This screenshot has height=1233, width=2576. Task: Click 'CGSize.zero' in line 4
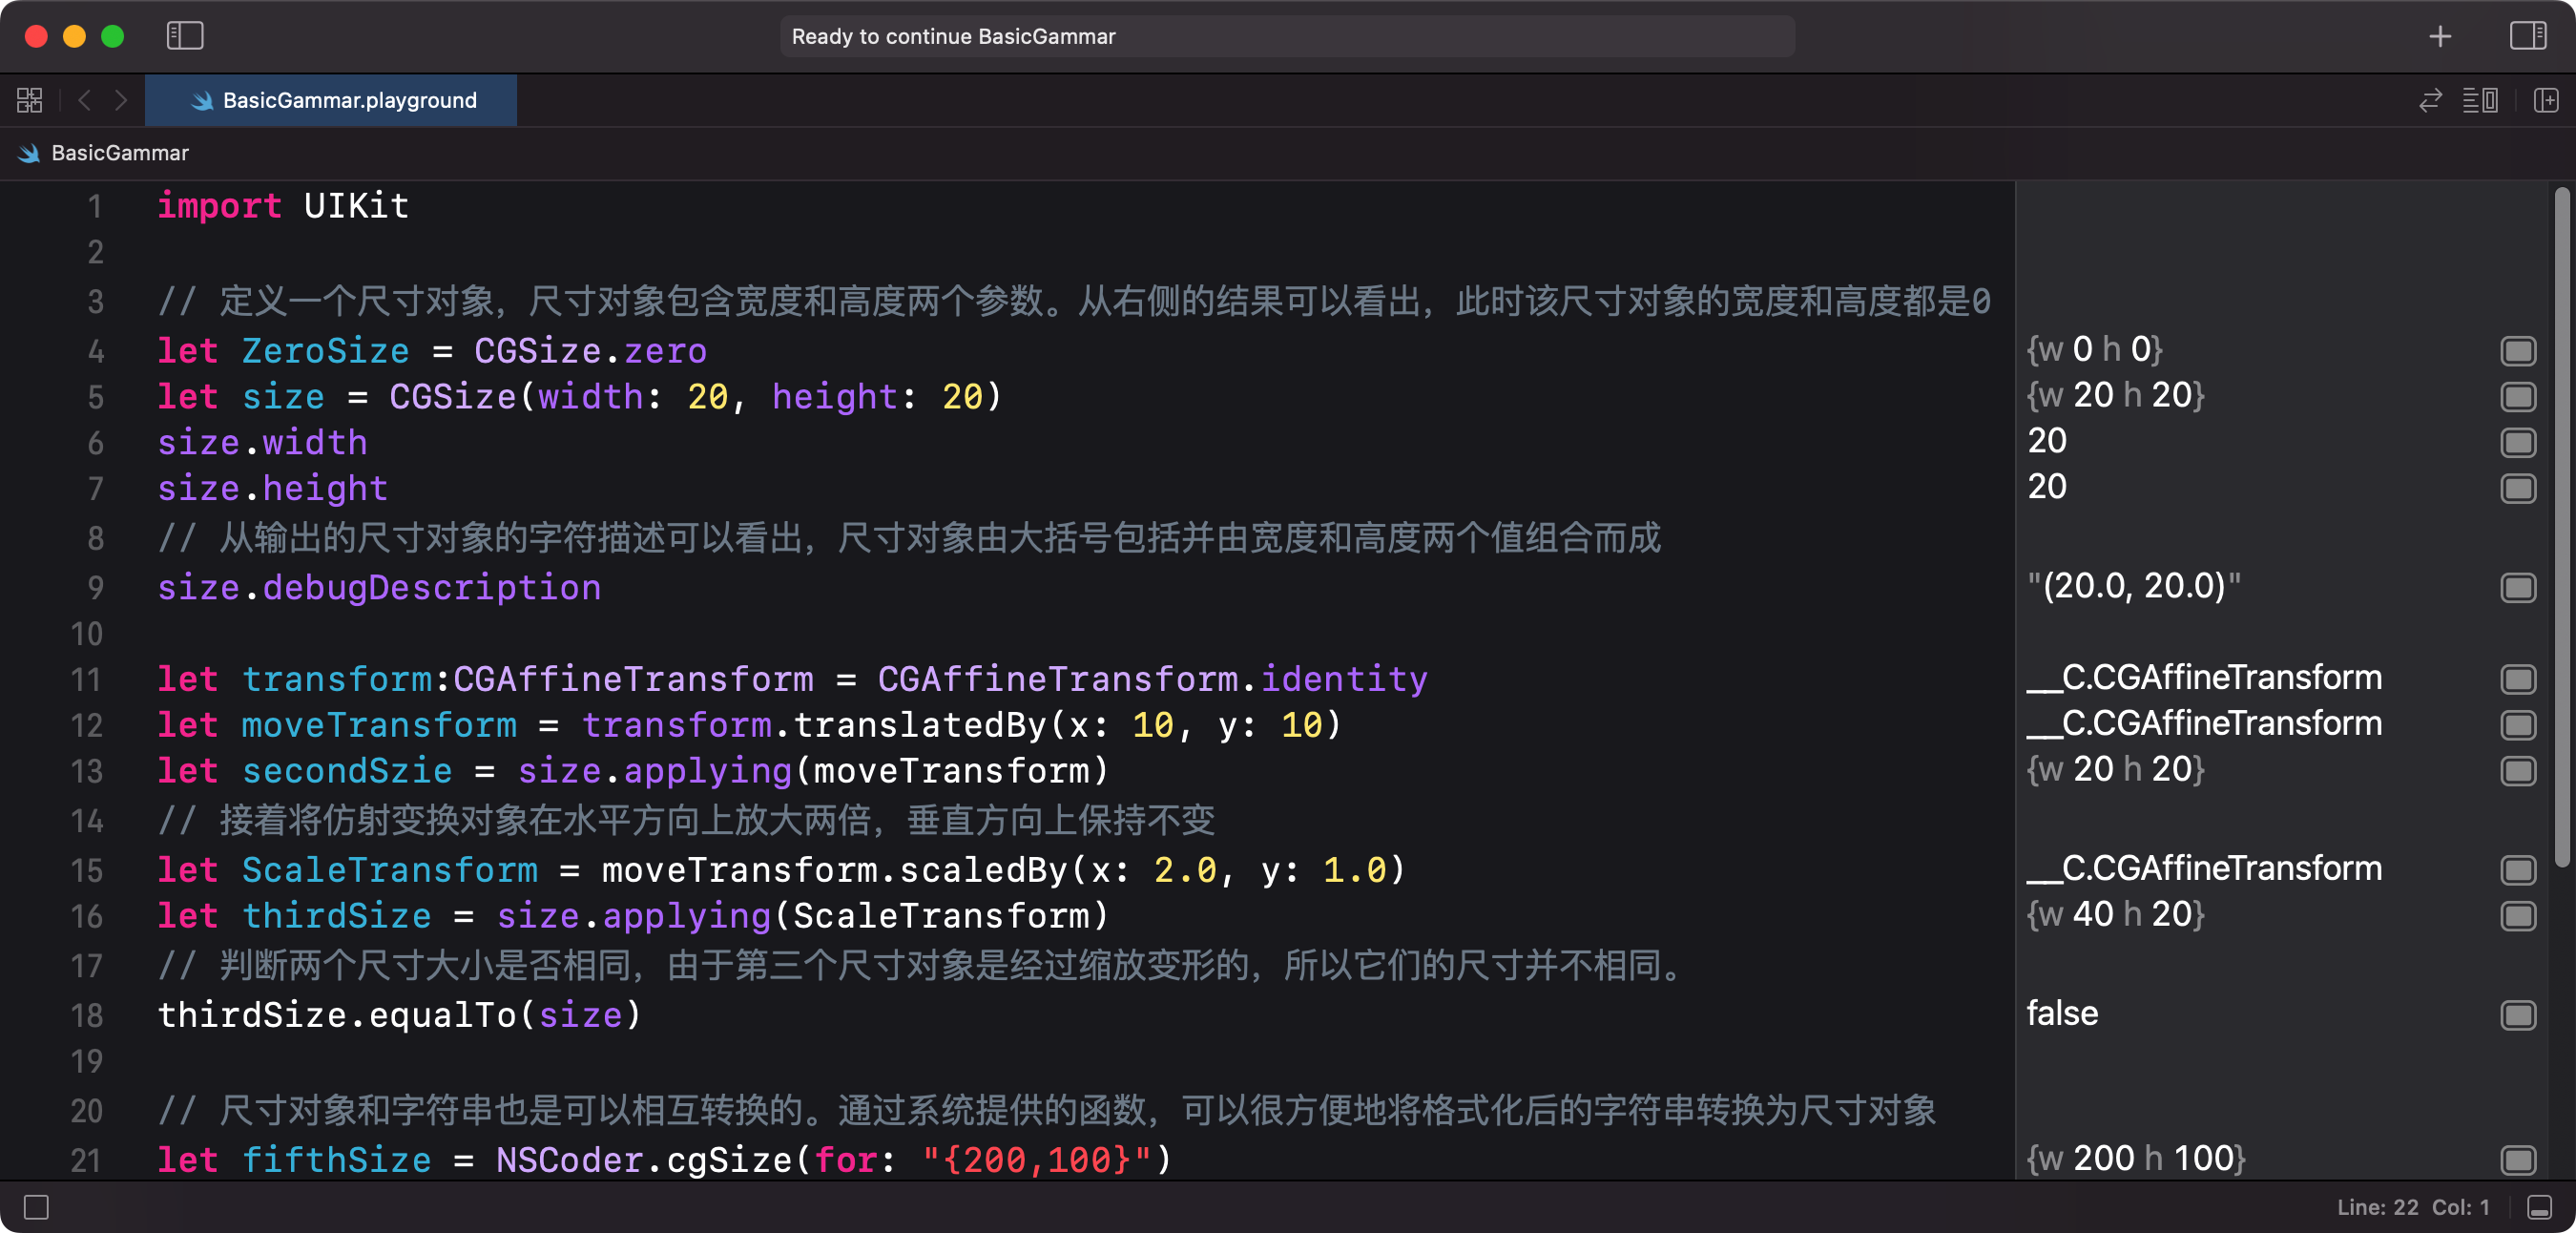point(590,351)
